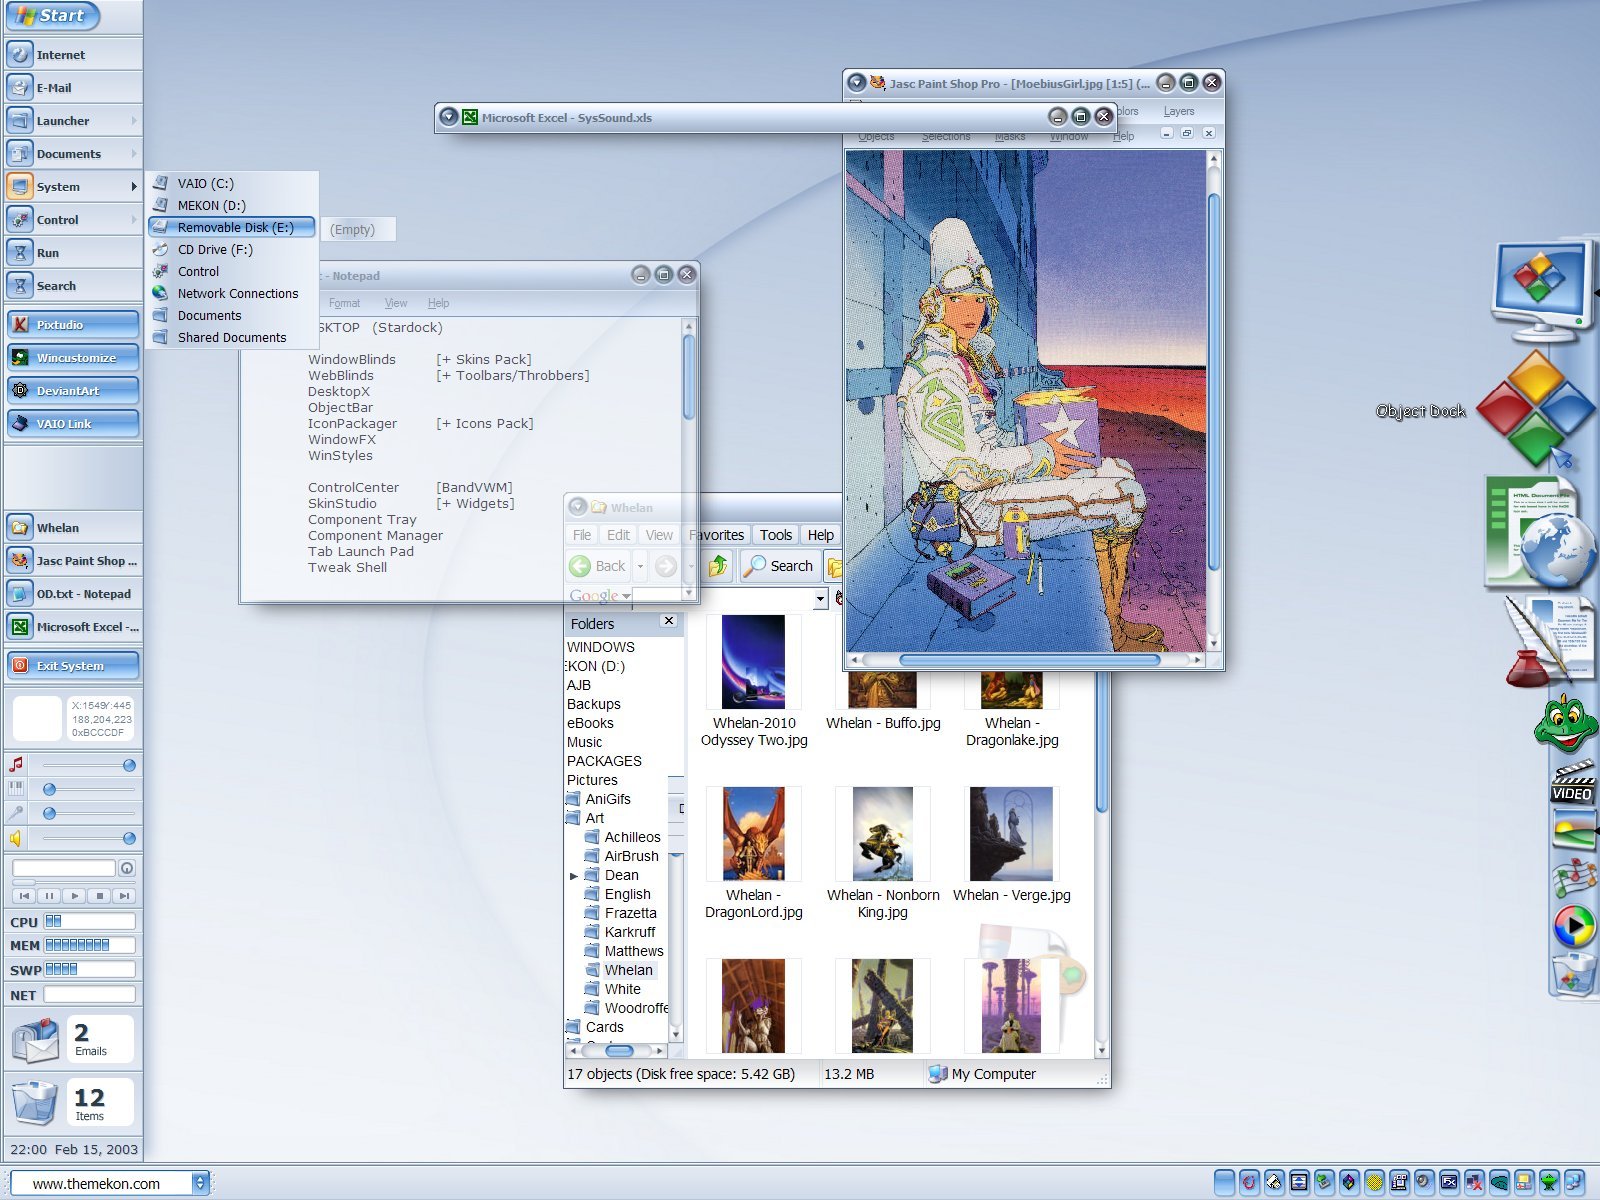This screenshot has height=1200, width=1600.
Task: Click the Back button in Explorer
Action: (599, 566)
